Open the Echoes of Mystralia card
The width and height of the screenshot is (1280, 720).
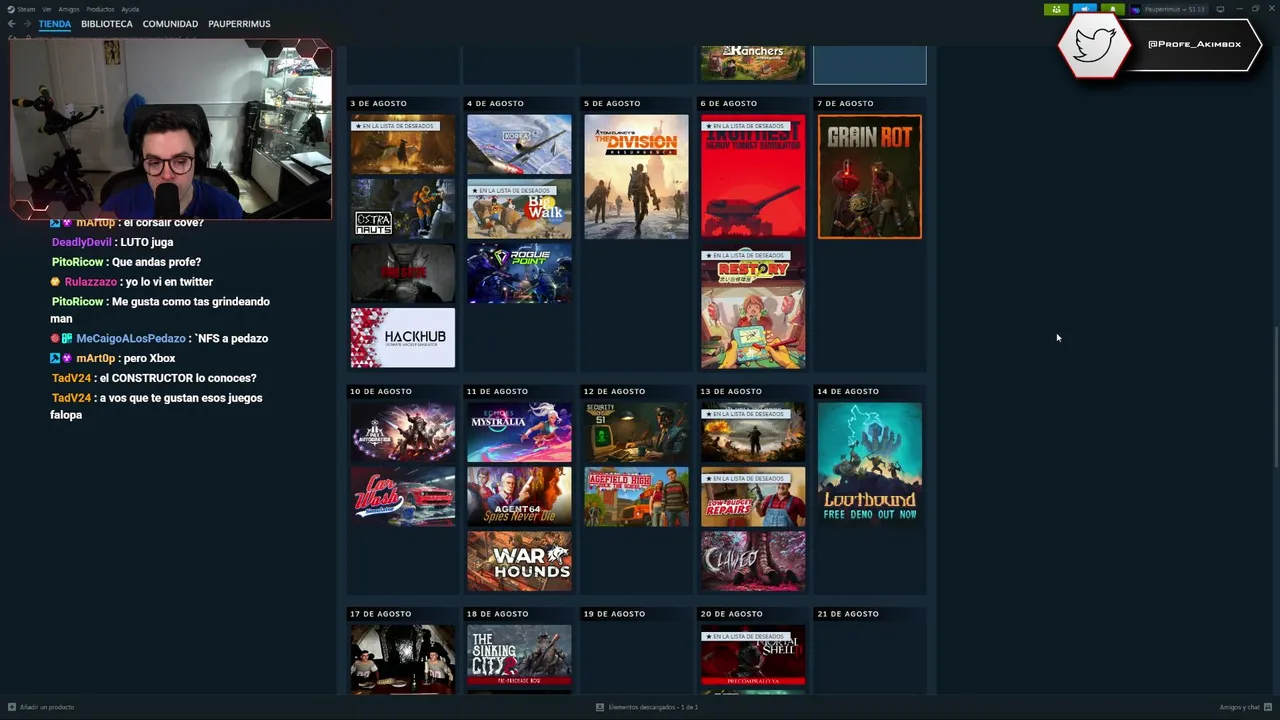coord(519,433)
